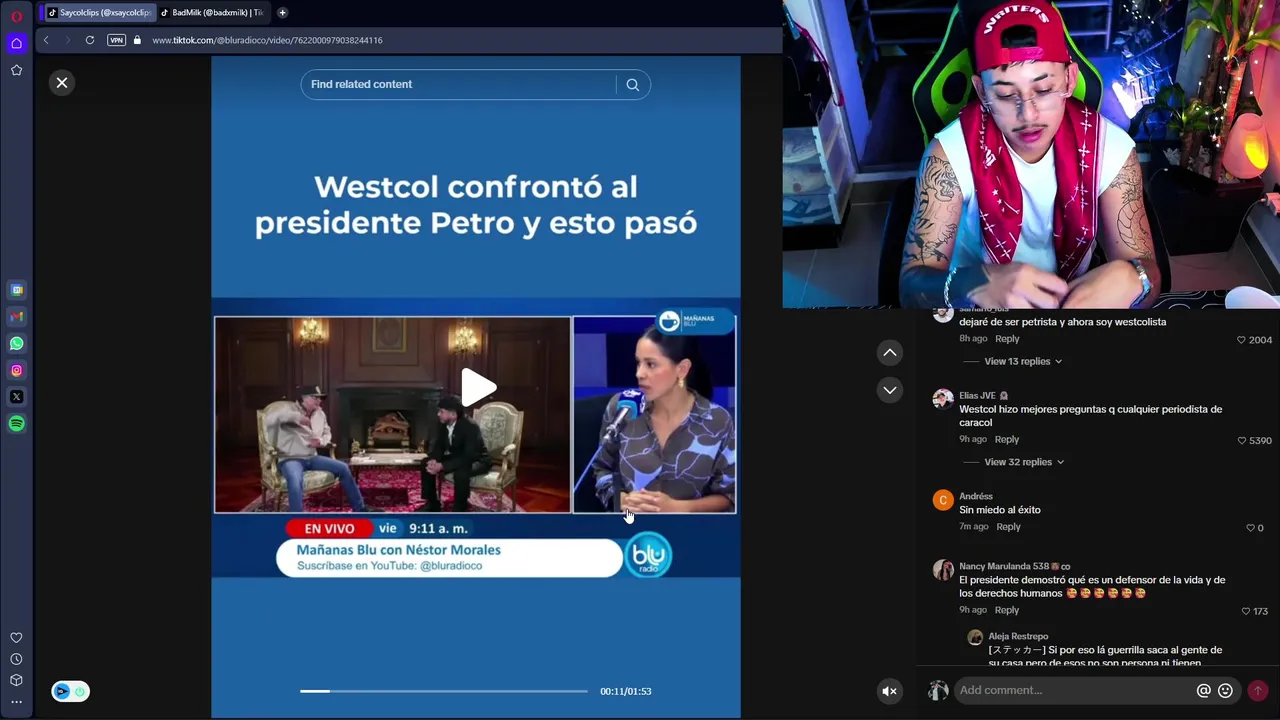
Task: Click Andréss's orange C avatar
Action: point(942,500)
